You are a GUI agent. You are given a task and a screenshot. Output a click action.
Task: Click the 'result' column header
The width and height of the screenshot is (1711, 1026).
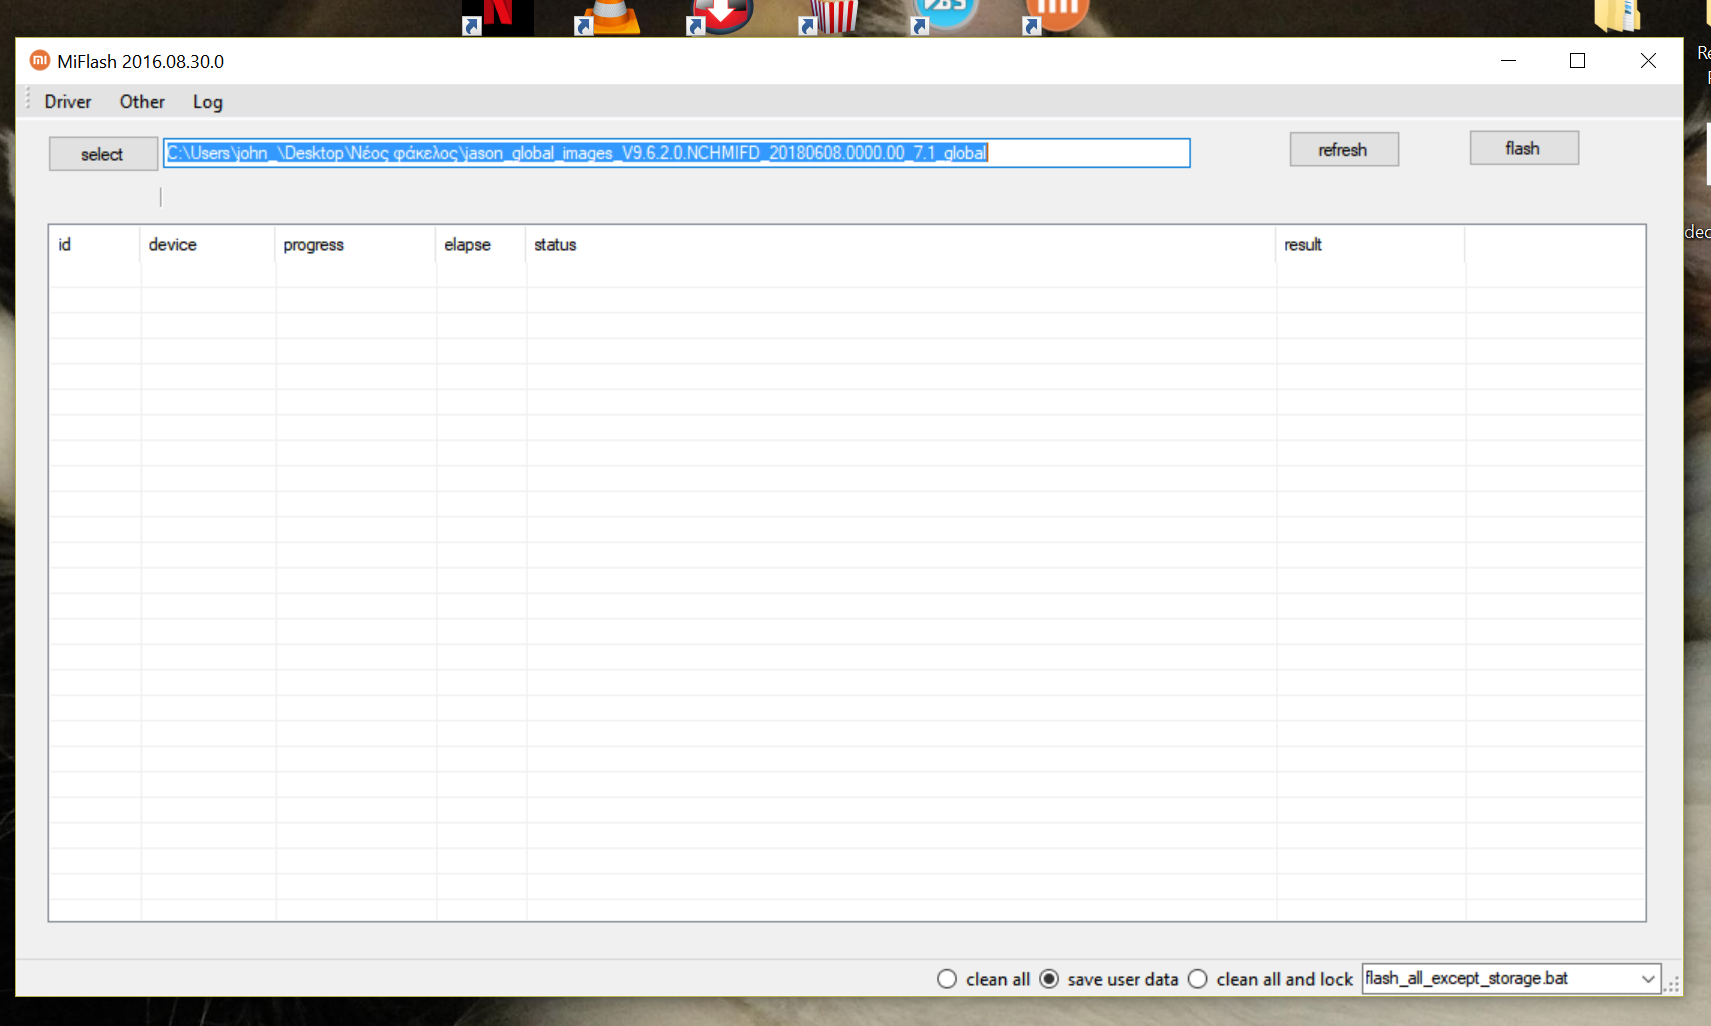[x=1371, y=245]
